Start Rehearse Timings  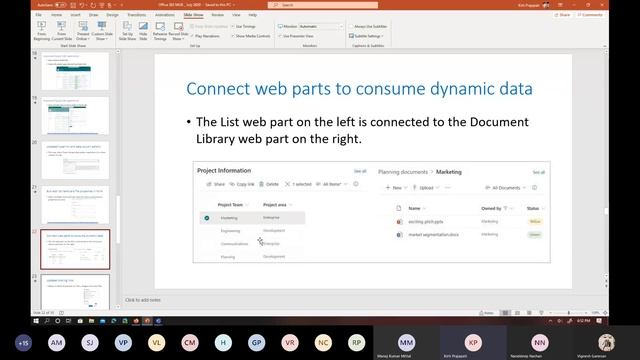pos(160,31)
